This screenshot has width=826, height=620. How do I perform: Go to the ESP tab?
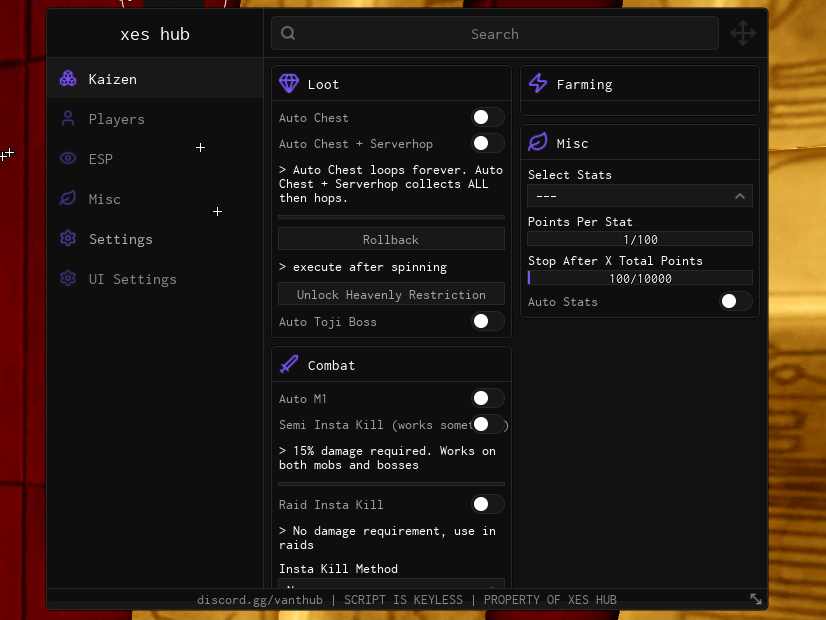pos(155,159)
